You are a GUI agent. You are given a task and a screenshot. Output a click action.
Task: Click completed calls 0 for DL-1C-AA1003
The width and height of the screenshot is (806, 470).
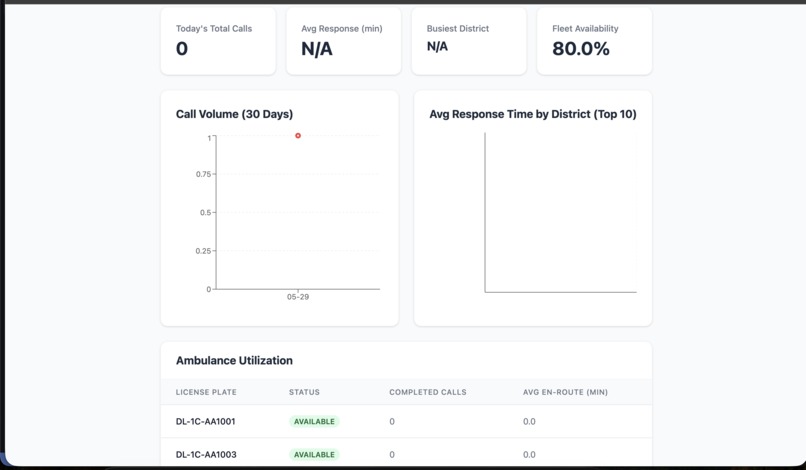pos(392,455)
